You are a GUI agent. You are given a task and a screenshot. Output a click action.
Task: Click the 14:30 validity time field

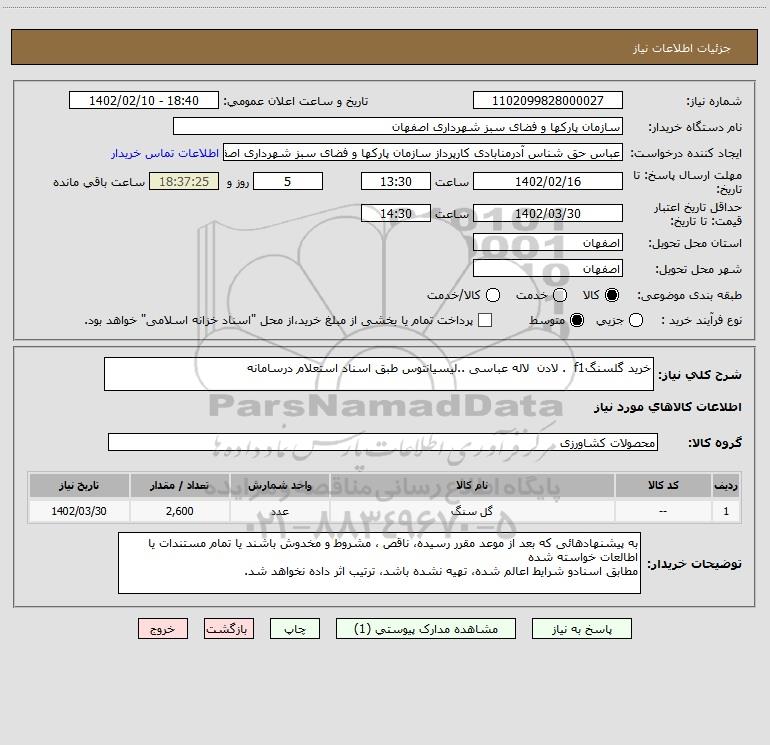pos(396,214)
